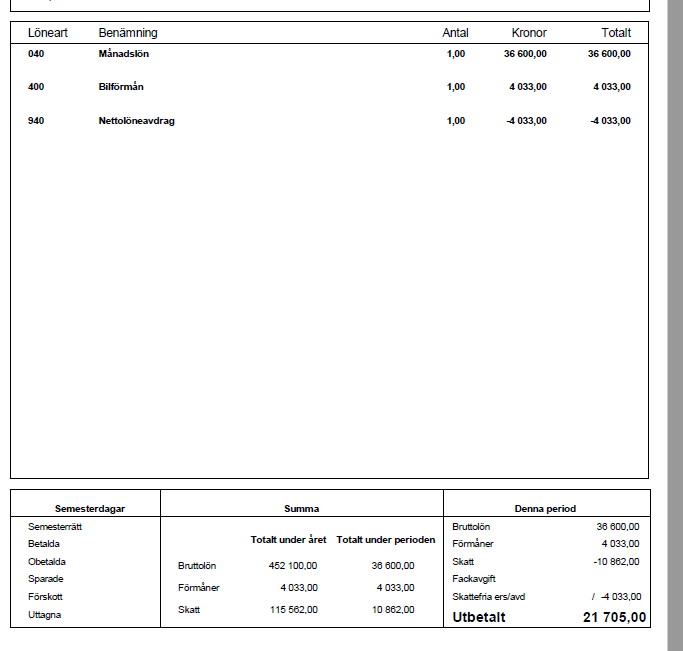Click Skatt label in Summa section

click(189, 610)
